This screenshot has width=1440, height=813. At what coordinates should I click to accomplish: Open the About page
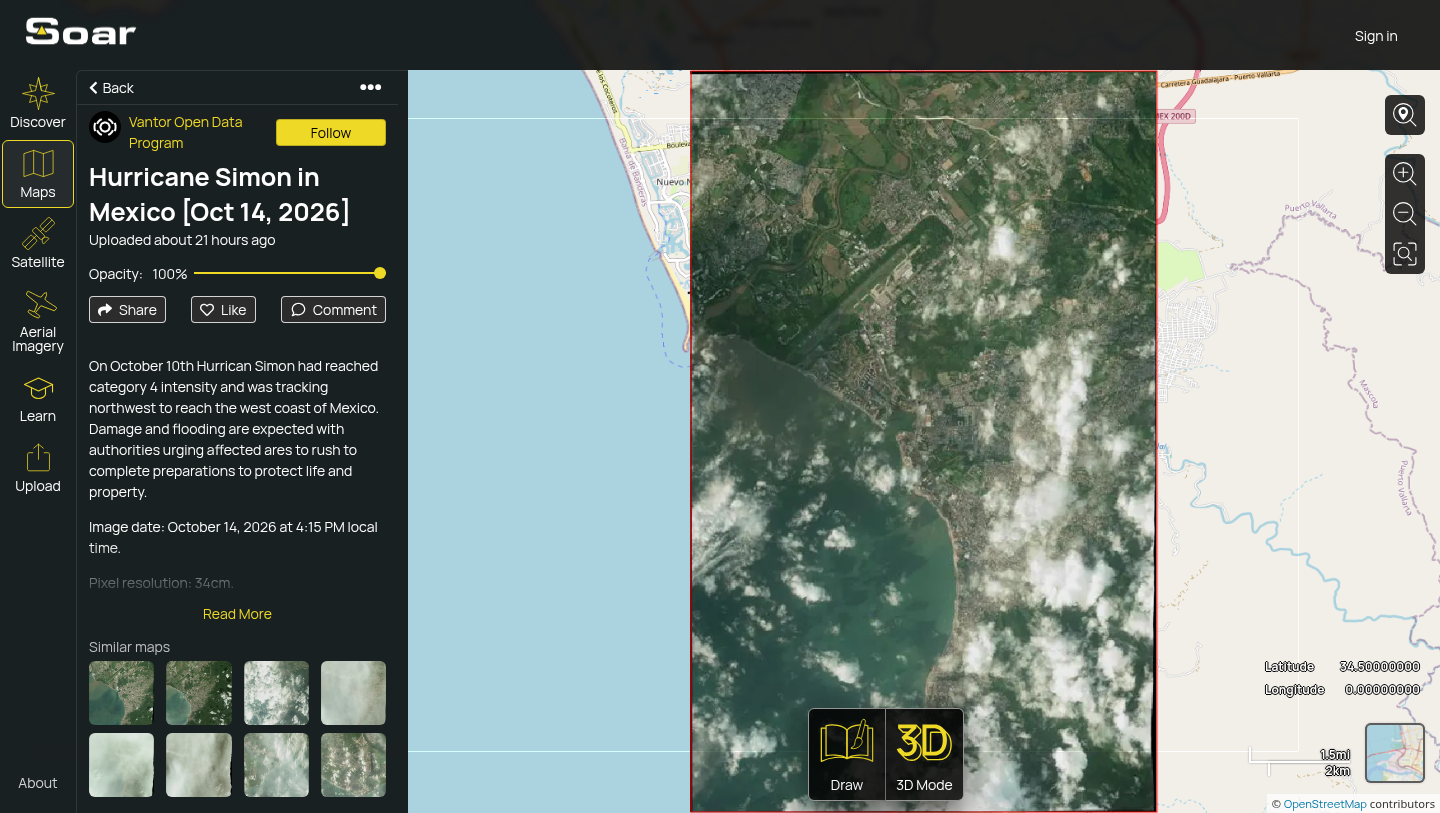(x=38, y=783)
